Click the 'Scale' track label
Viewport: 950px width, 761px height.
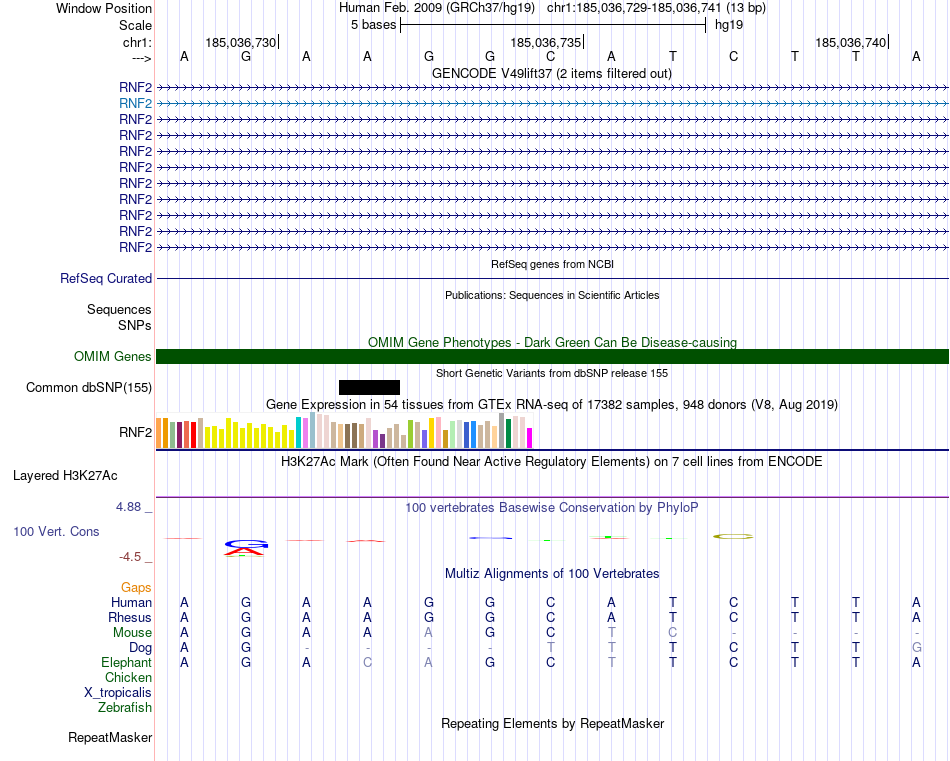[135, 25]
